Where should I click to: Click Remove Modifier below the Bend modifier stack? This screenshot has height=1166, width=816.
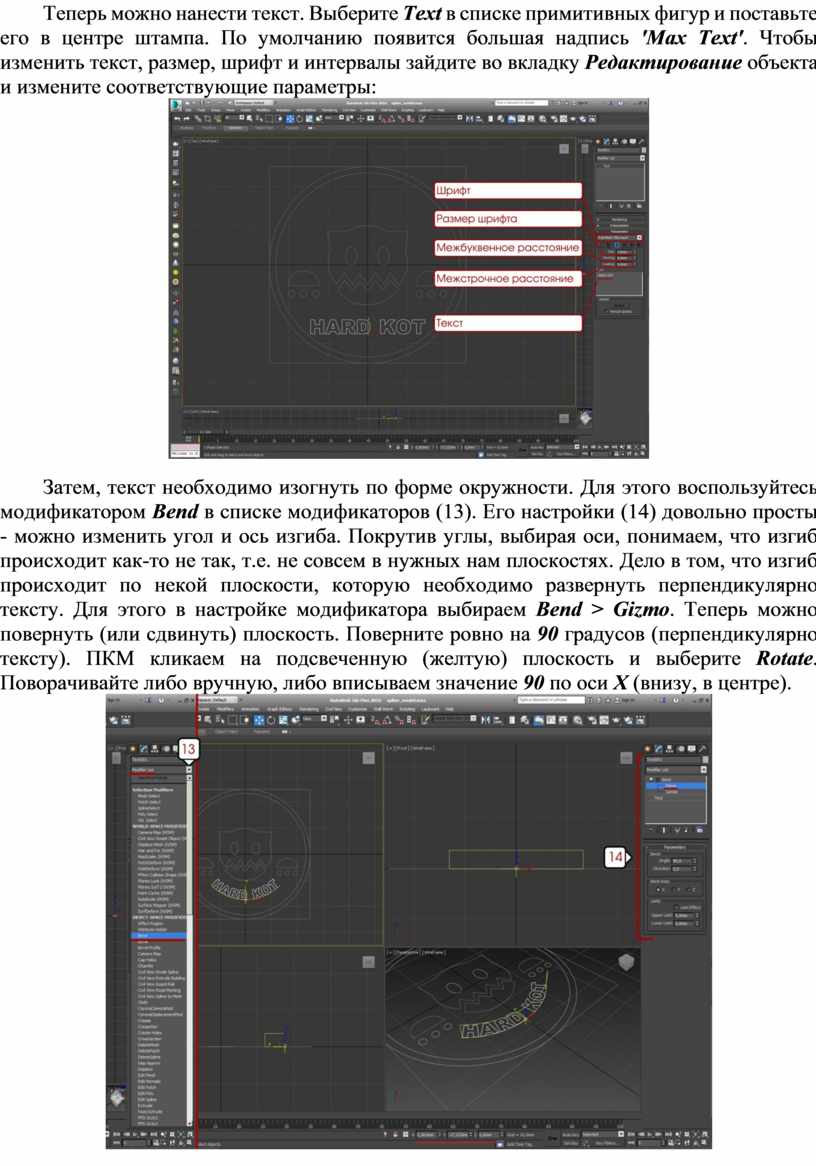coord(688,830)
